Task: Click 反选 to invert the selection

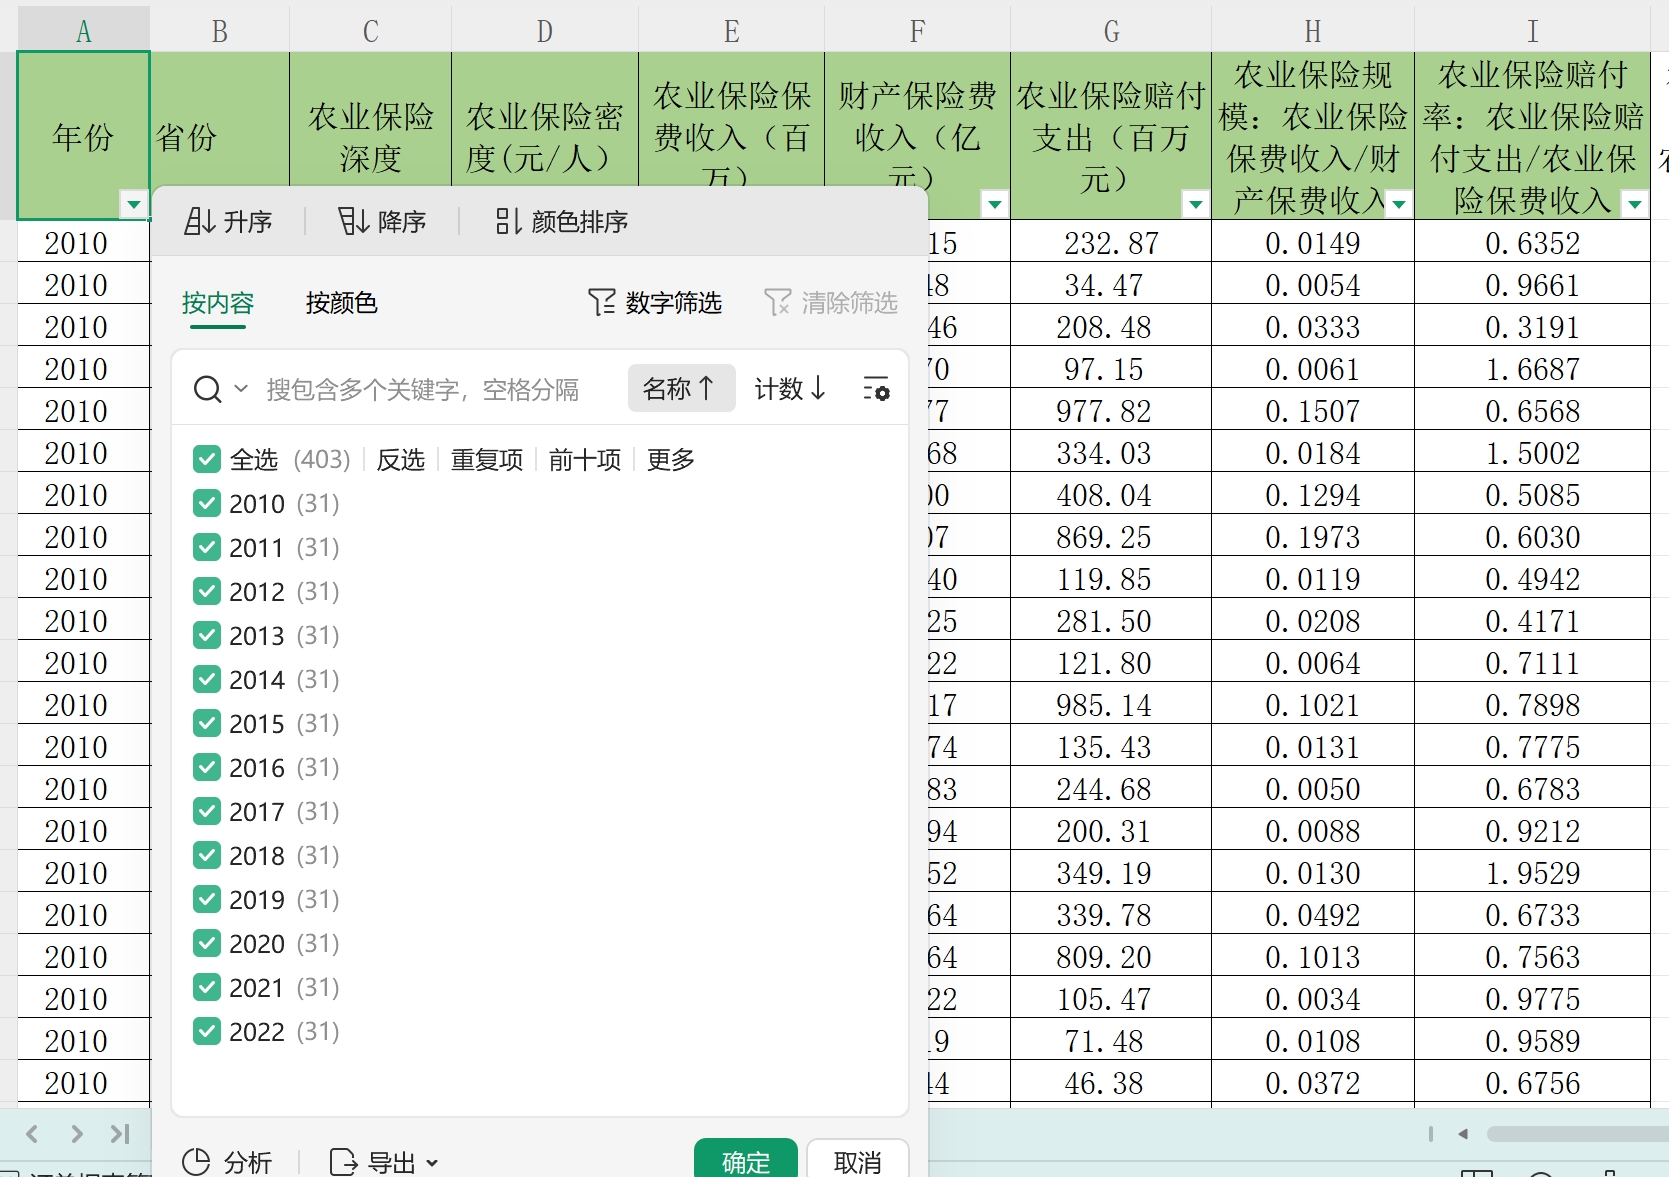Action: coord(401,459)
